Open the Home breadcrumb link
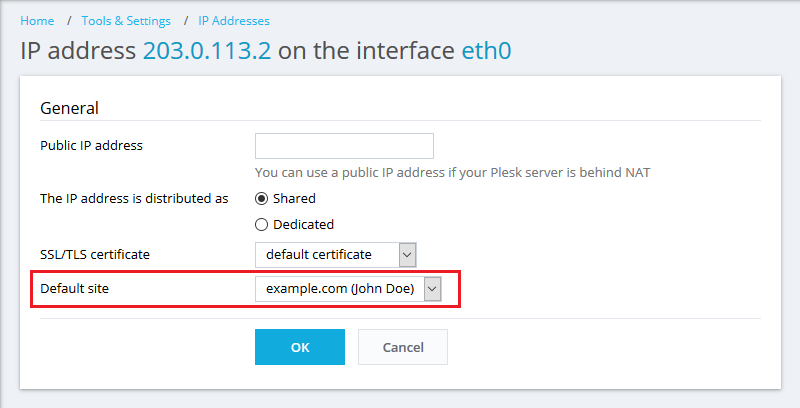800x408 pixels. coord(37,20)
